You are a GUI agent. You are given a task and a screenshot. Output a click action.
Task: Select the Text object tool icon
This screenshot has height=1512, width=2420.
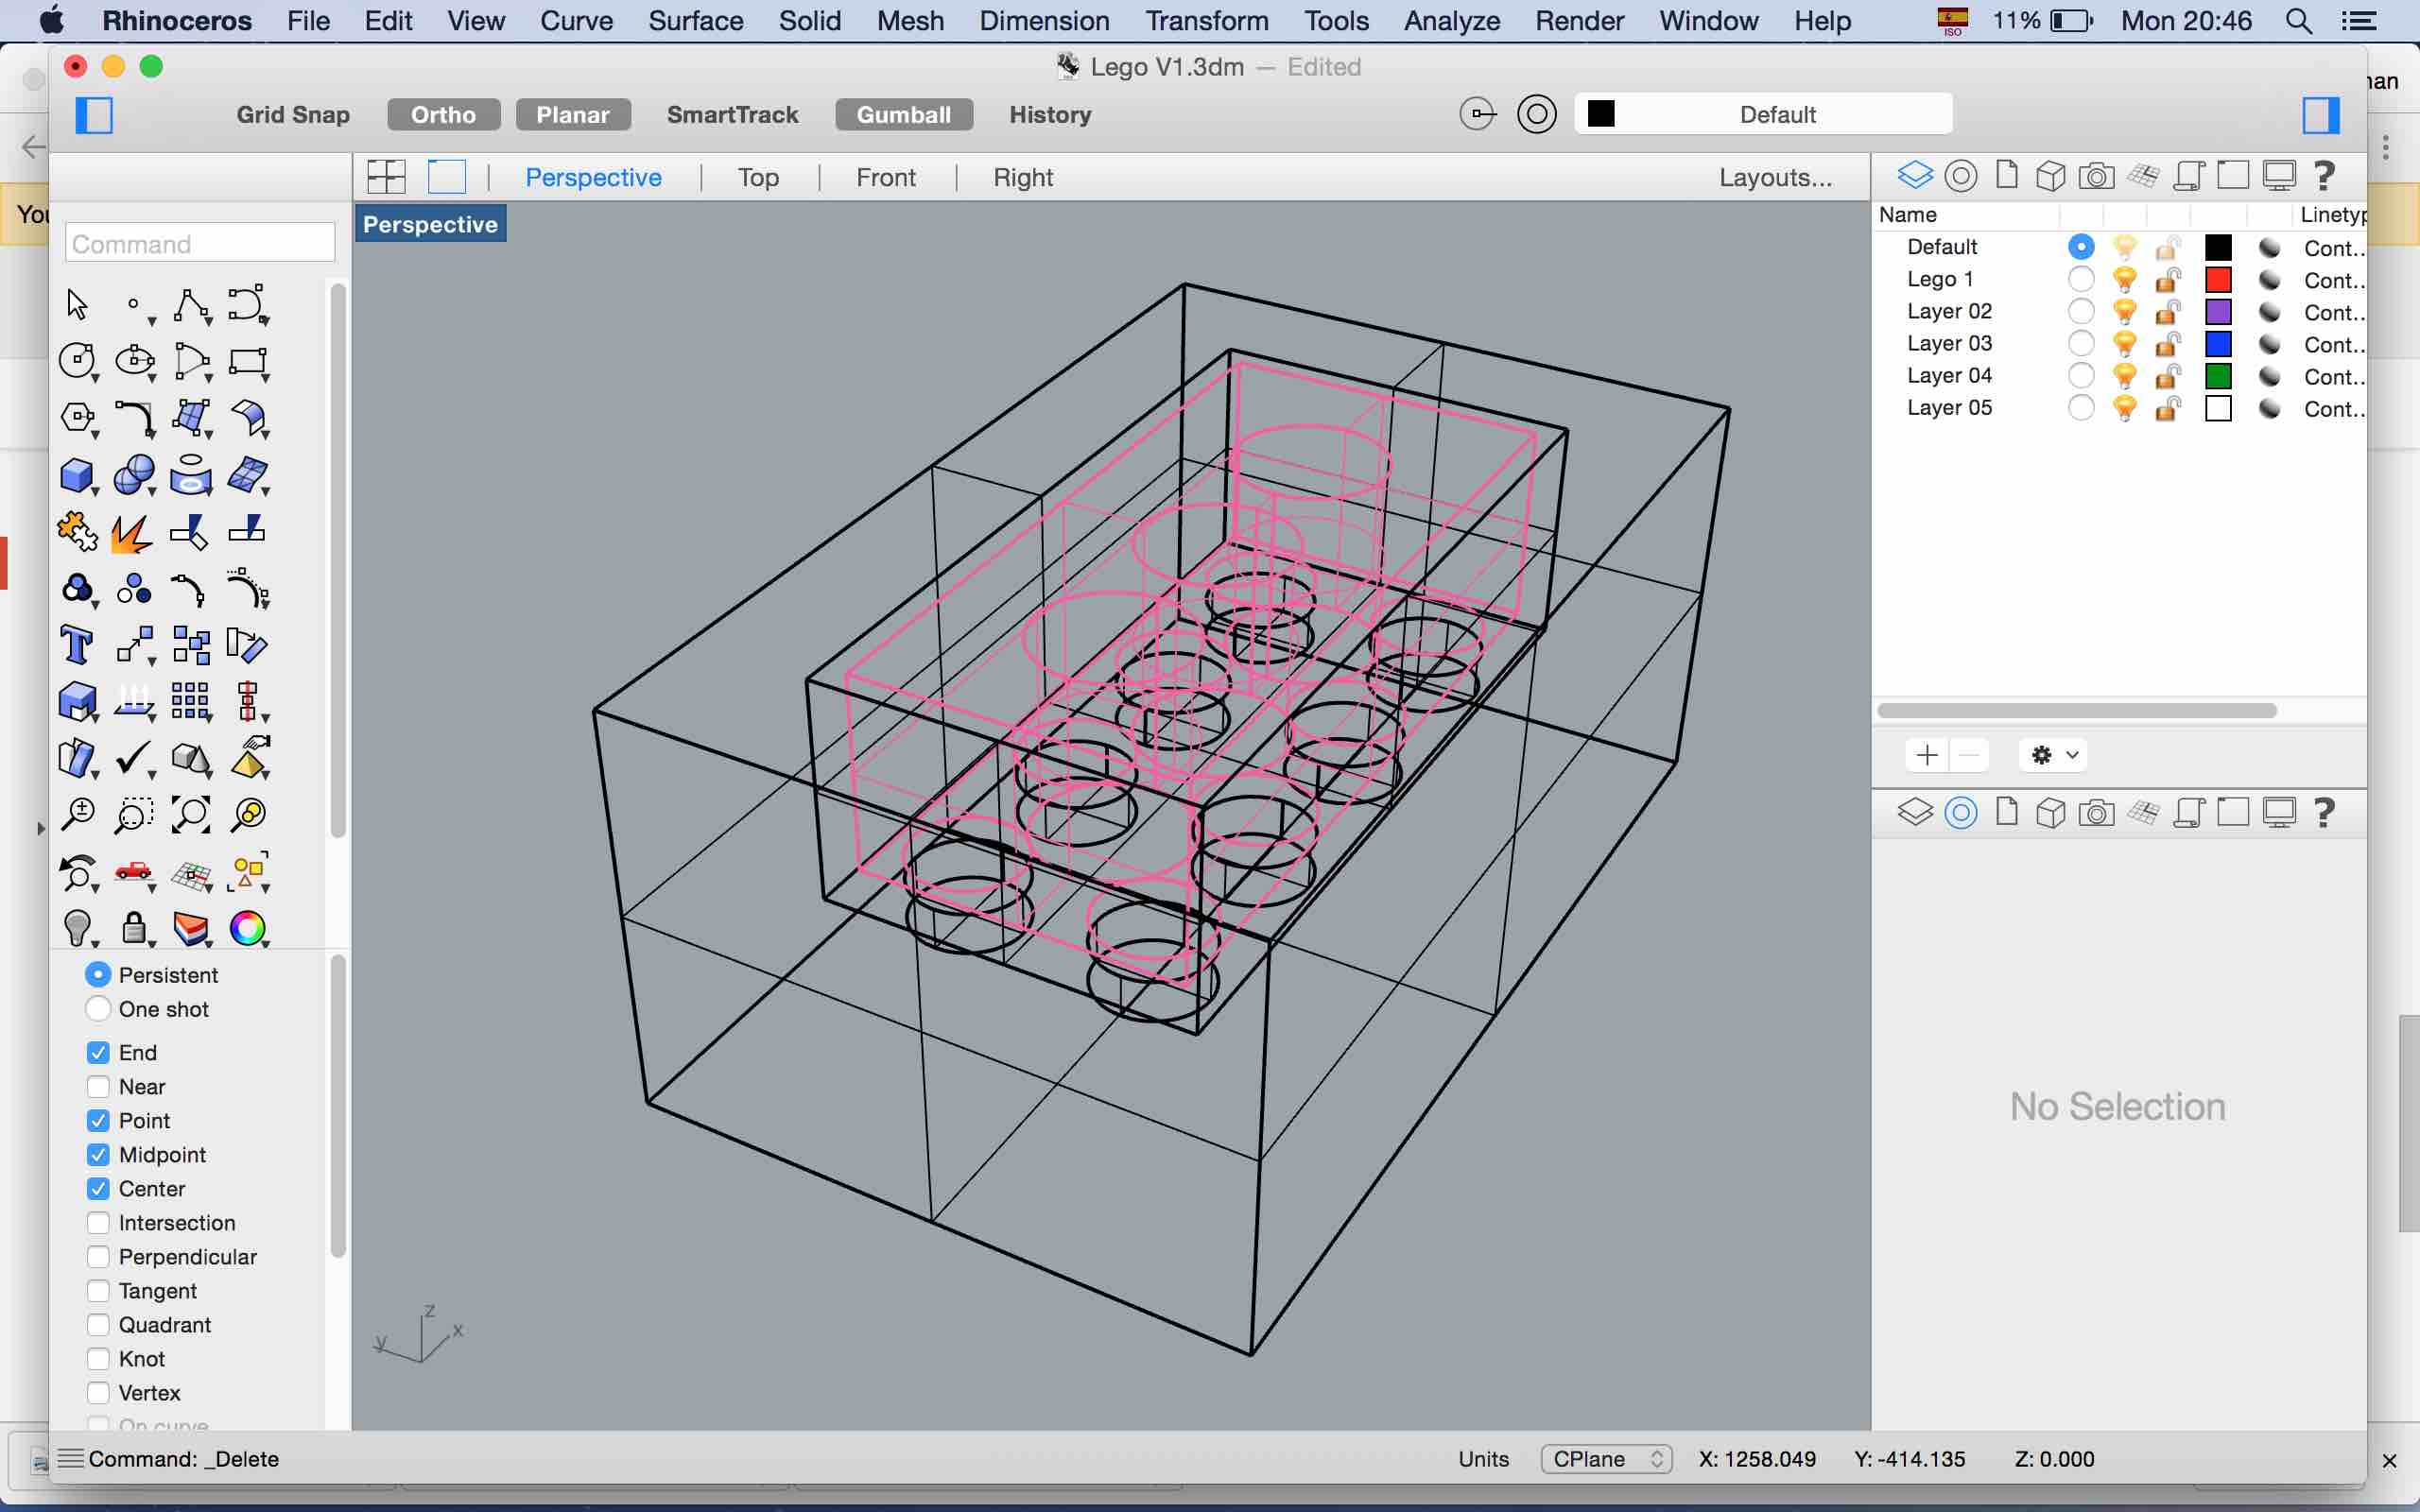coord(76,646)
